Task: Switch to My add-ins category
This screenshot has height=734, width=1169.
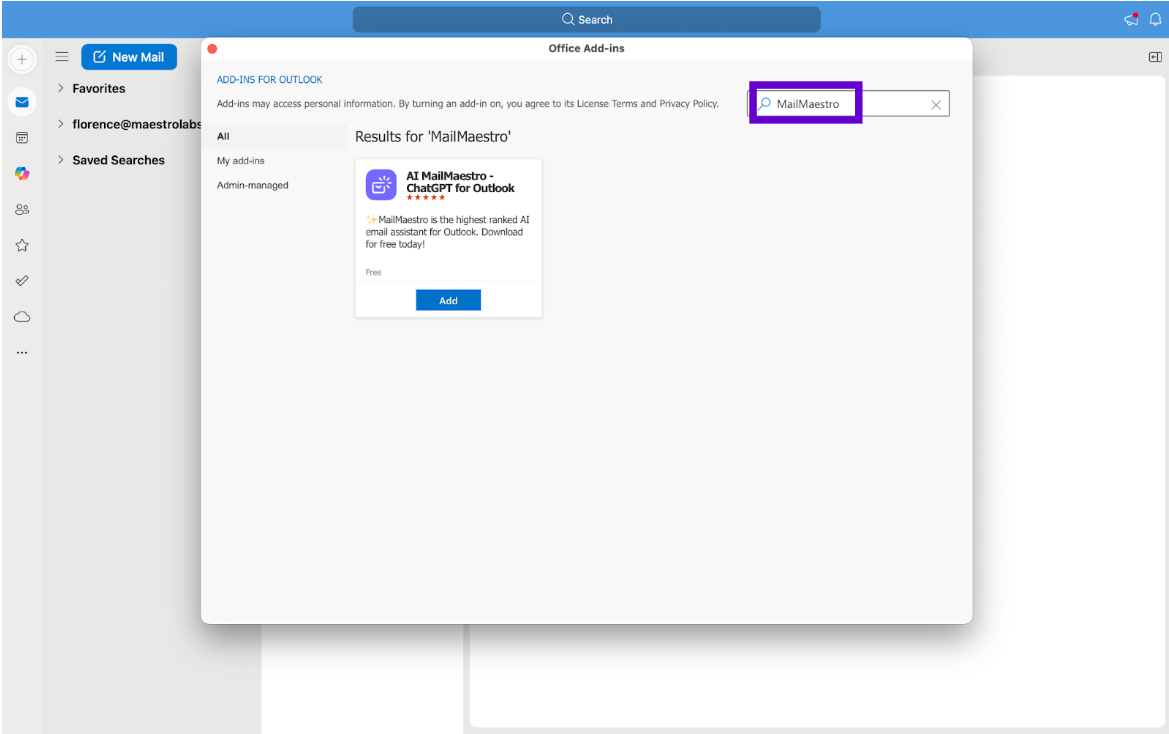Action: coord(240,161)
